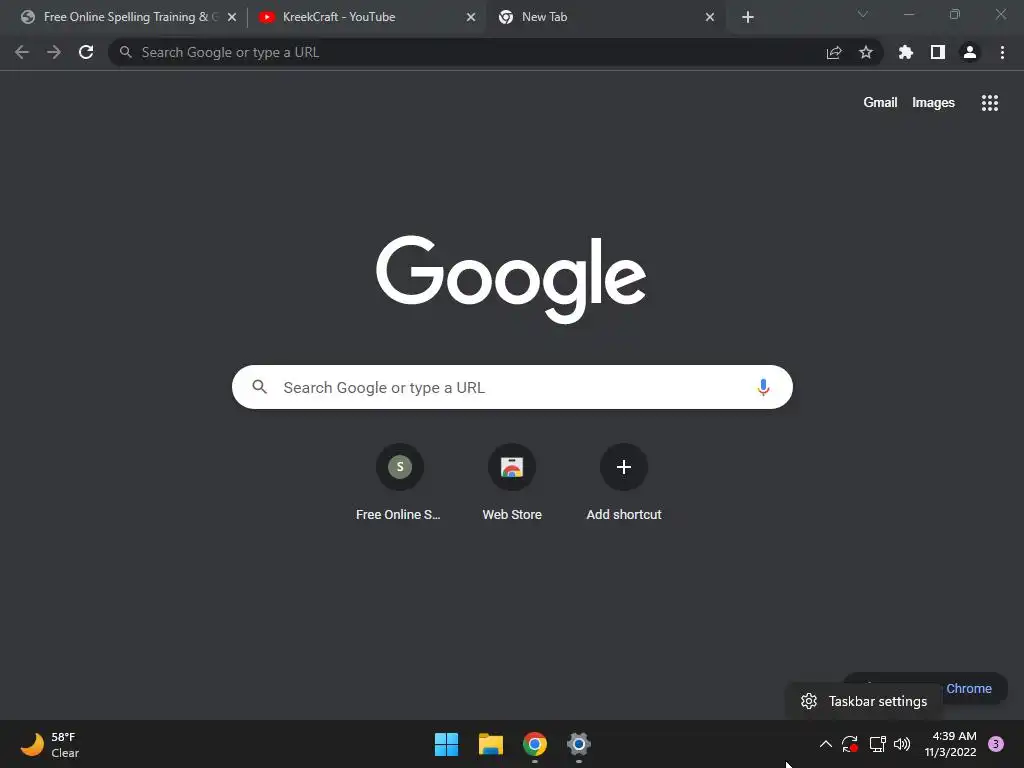This screenshot has height=768, width=1024.
Task: Open the Web Store shortcut
Action: (512, 483)
